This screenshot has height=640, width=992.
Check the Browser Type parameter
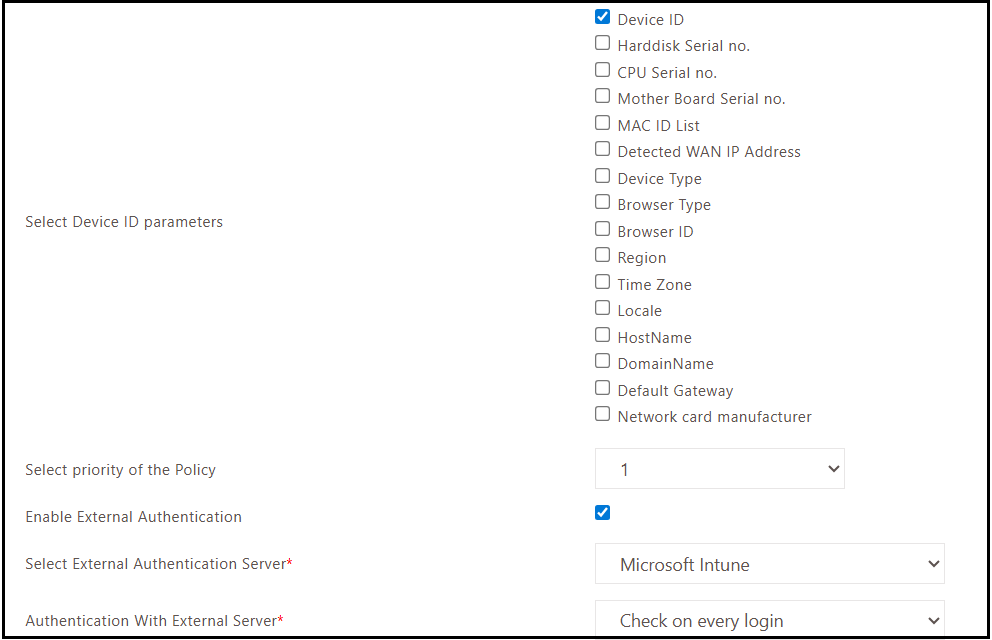[602, 202]
